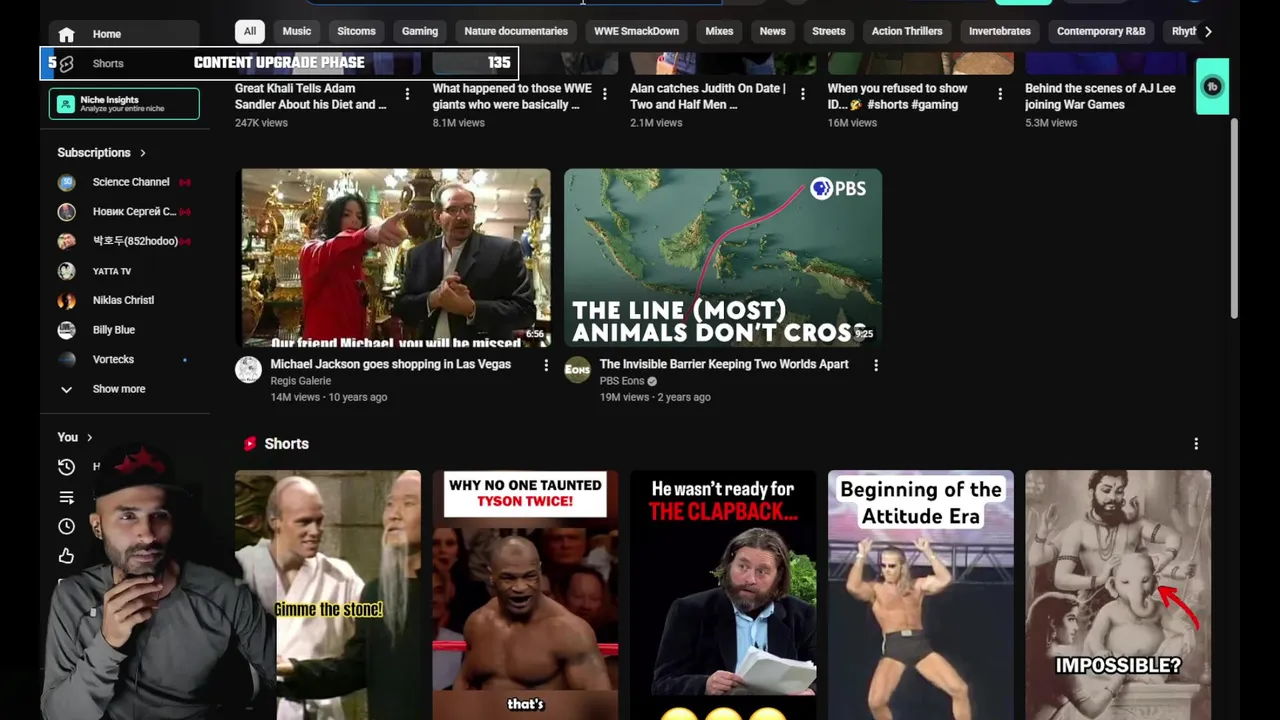Screen dimensions: 1280x720
Task: Select the Streets filter chip
Action: click(x=828, y=31)
